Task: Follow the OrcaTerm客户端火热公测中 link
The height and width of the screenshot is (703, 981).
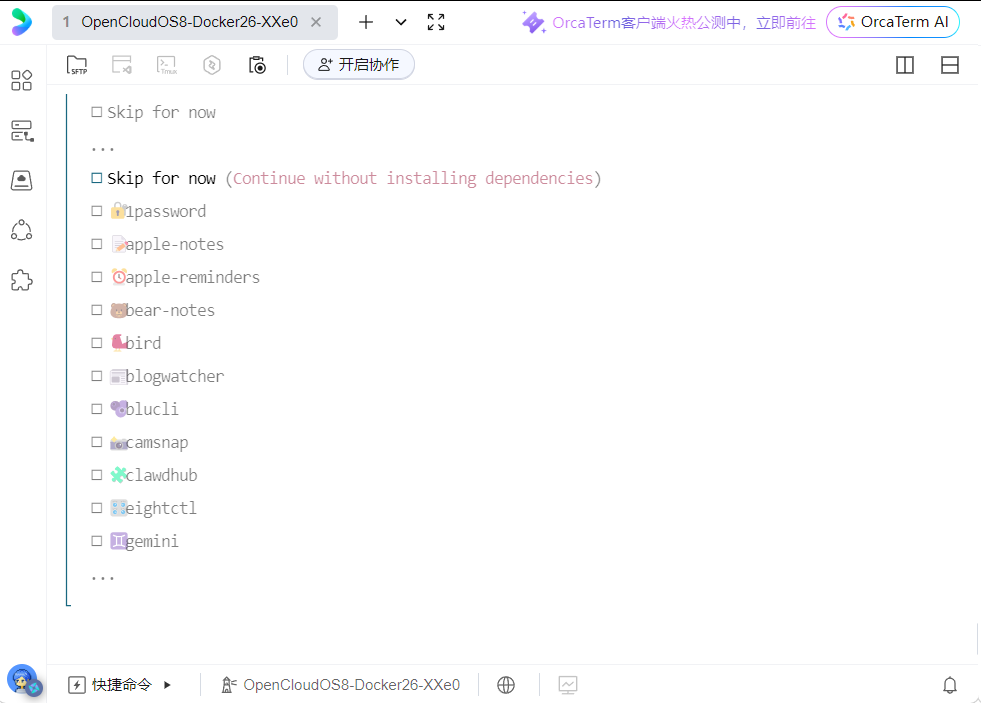Action: point(684,23)
